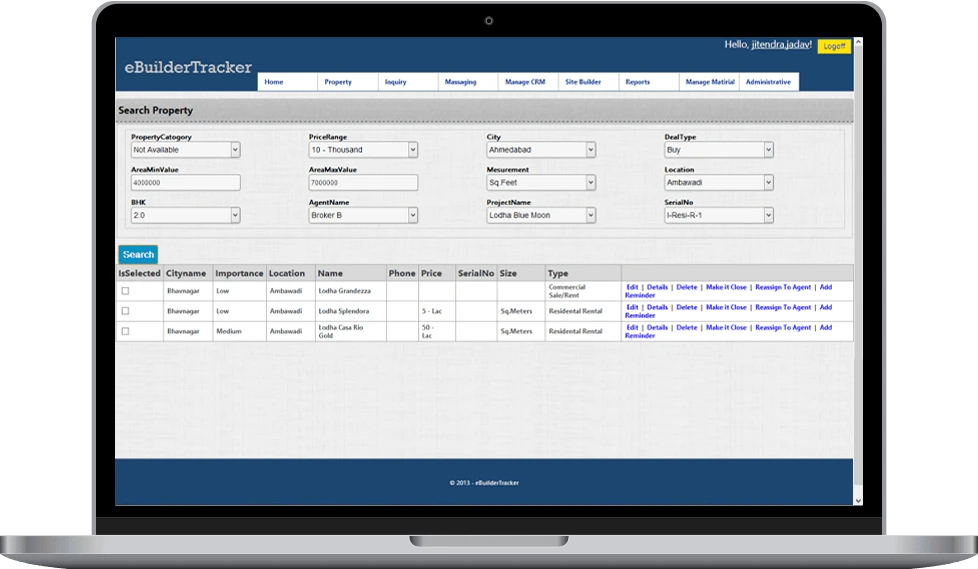This screenshot has width=978, height=569.
Task: Click the scrollbar down arrow at page bottom
Action: pos(858,499)
